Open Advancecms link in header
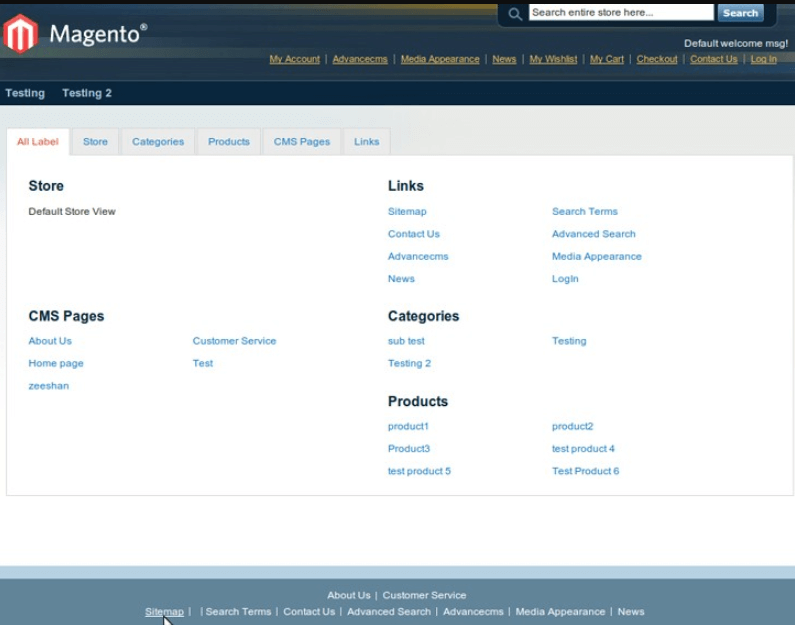Viewport: 795px width, 625px height. (360, 59)
